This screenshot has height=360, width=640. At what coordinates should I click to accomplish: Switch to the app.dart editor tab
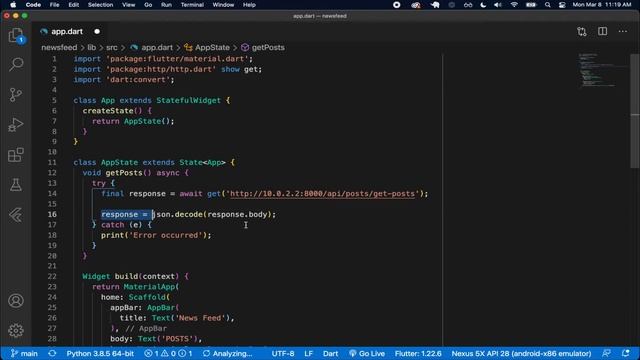(x=67, y=31)
